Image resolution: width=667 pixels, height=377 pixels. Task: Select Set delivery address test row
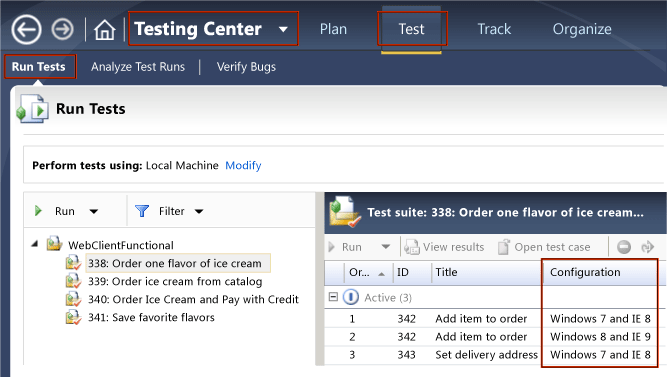tap(491, 354)
